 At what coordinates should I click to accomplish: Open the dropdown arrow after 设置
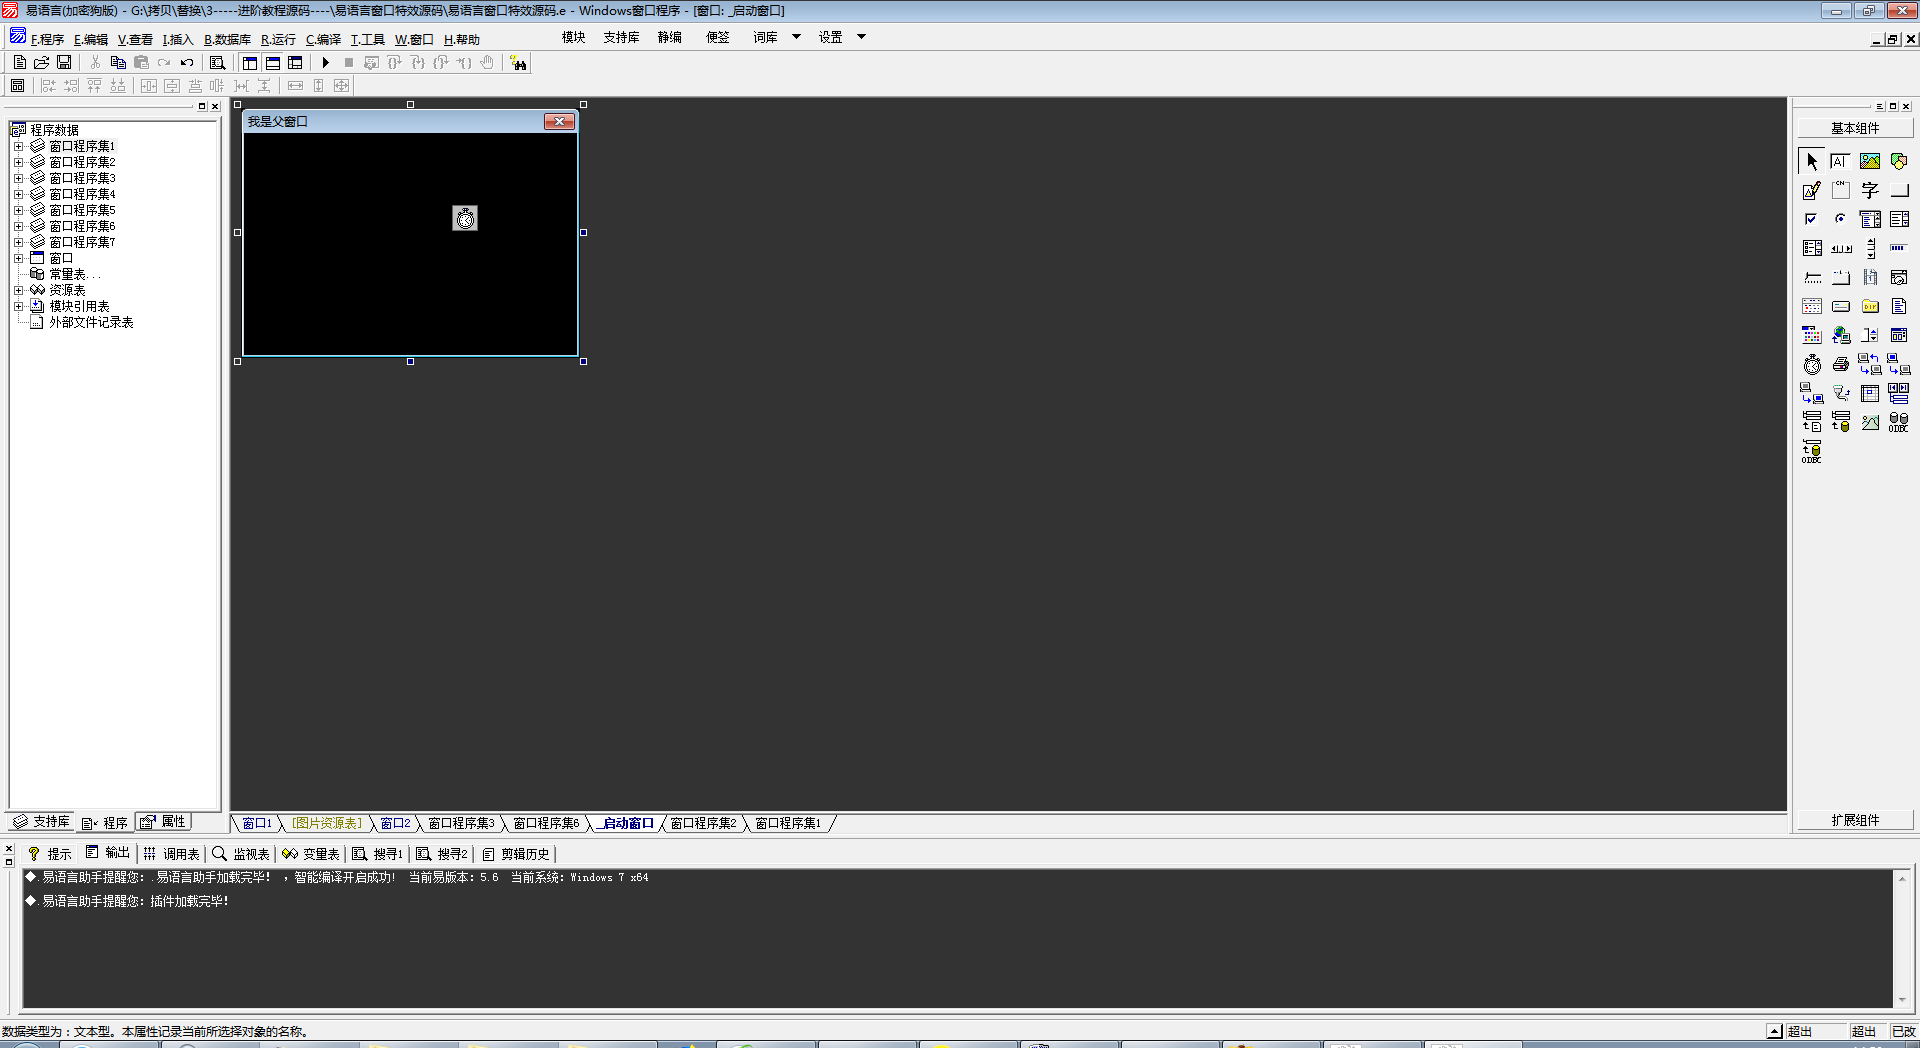click(x=861, y=37)
